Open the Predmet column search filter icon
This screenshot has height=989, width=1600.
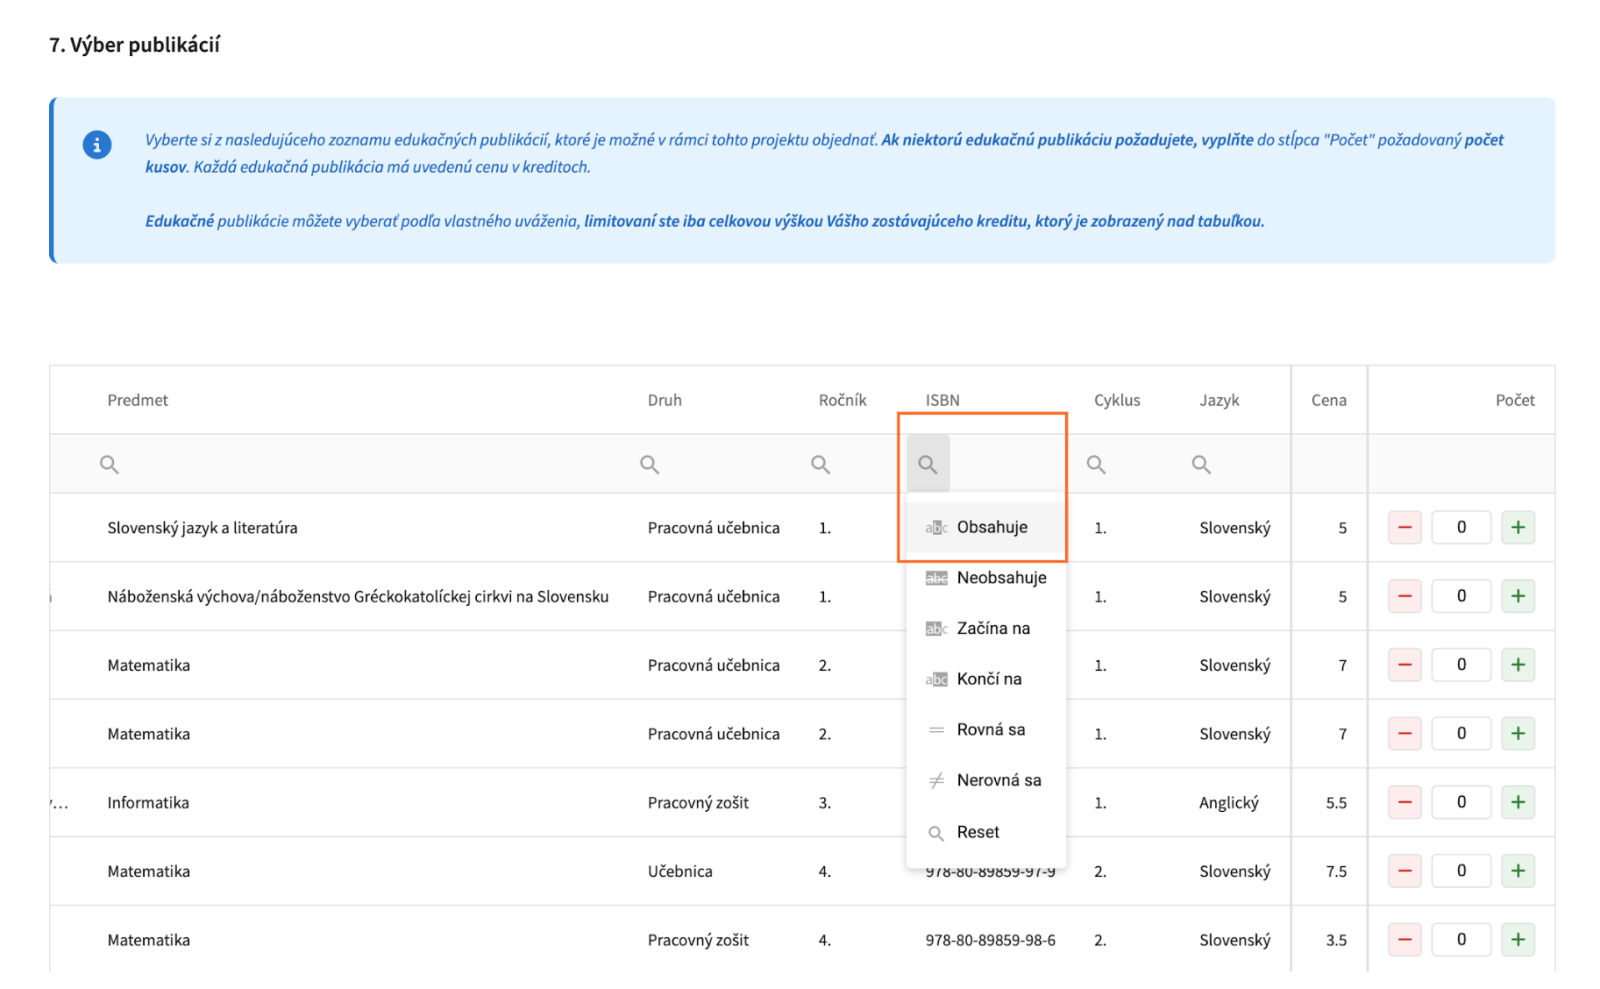tap(109, 464)
